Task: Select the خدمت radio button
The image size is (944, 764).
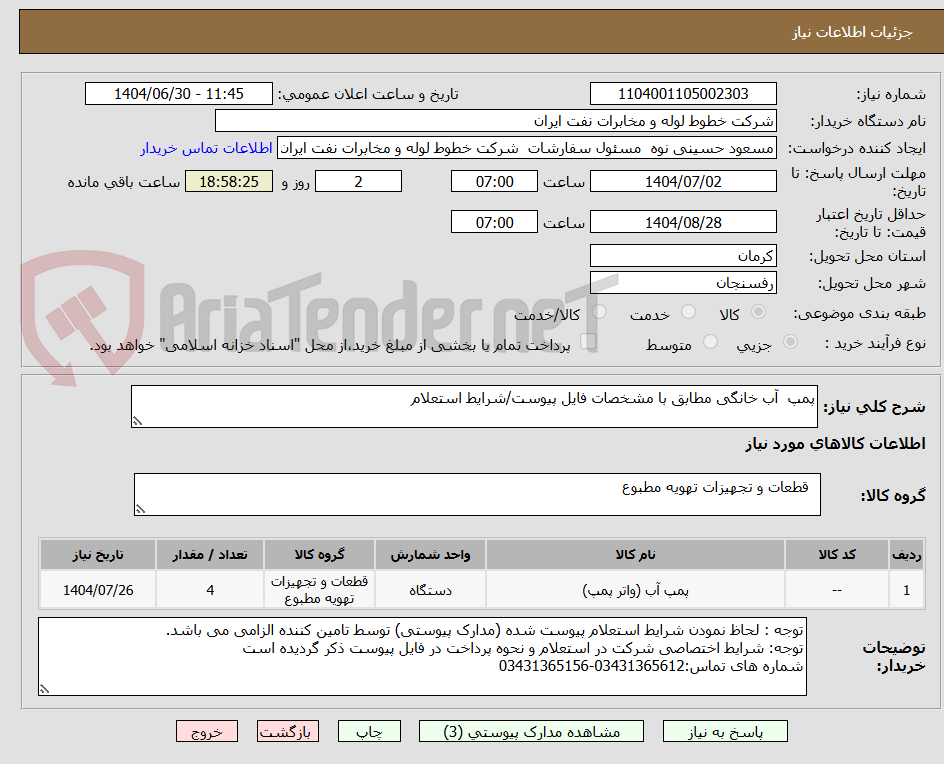Action: [x=690, y=311]
